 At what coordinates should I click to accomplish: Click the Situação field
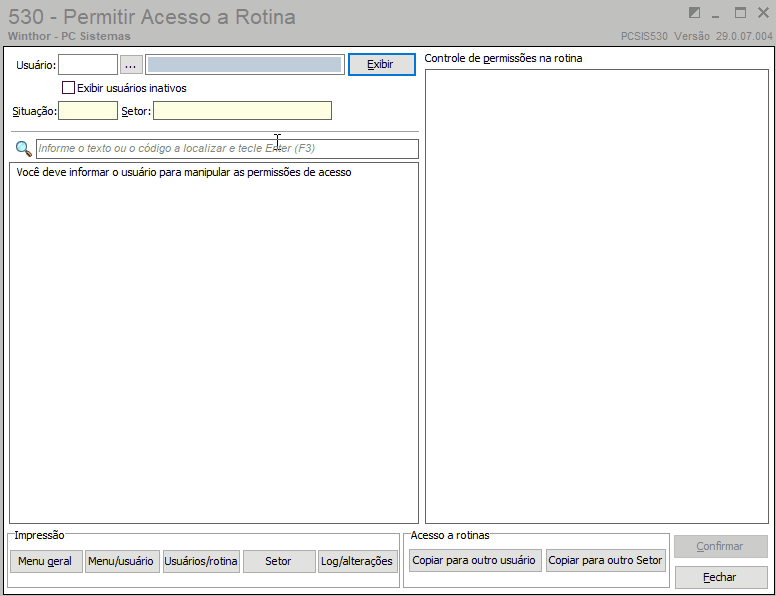(x=88, y=111)
